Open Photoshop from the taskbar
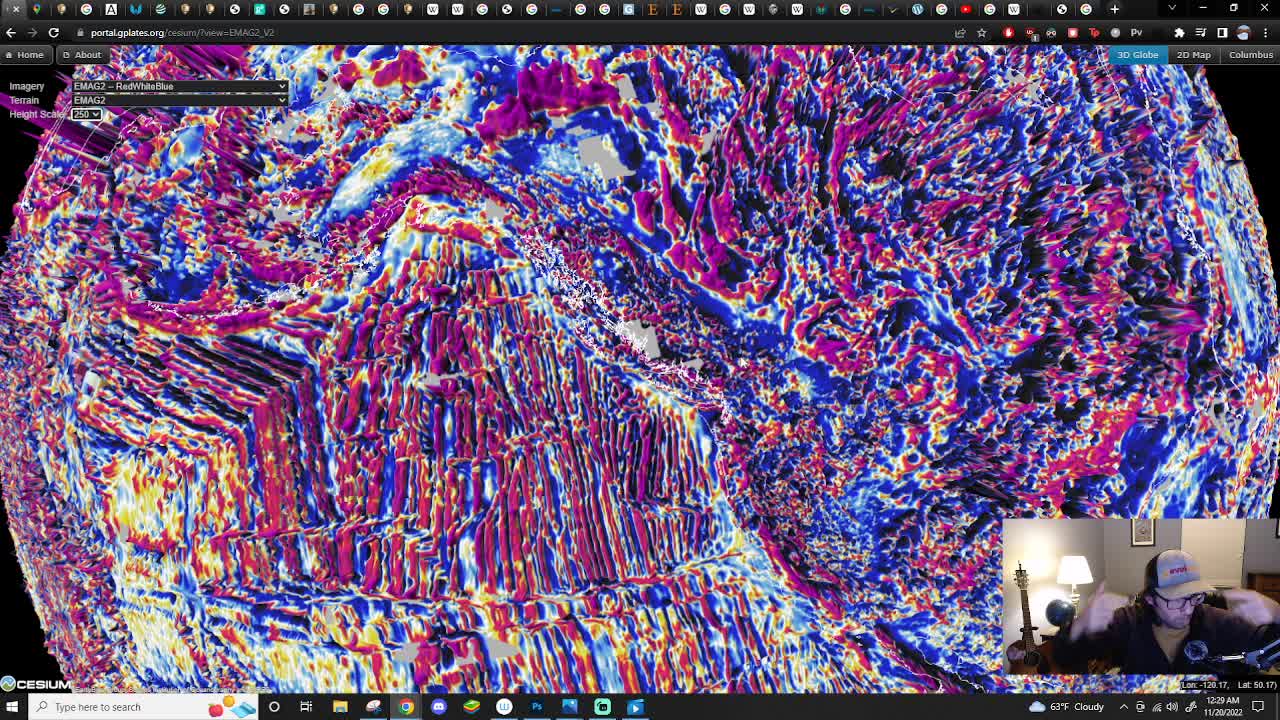 pos(537,707)
